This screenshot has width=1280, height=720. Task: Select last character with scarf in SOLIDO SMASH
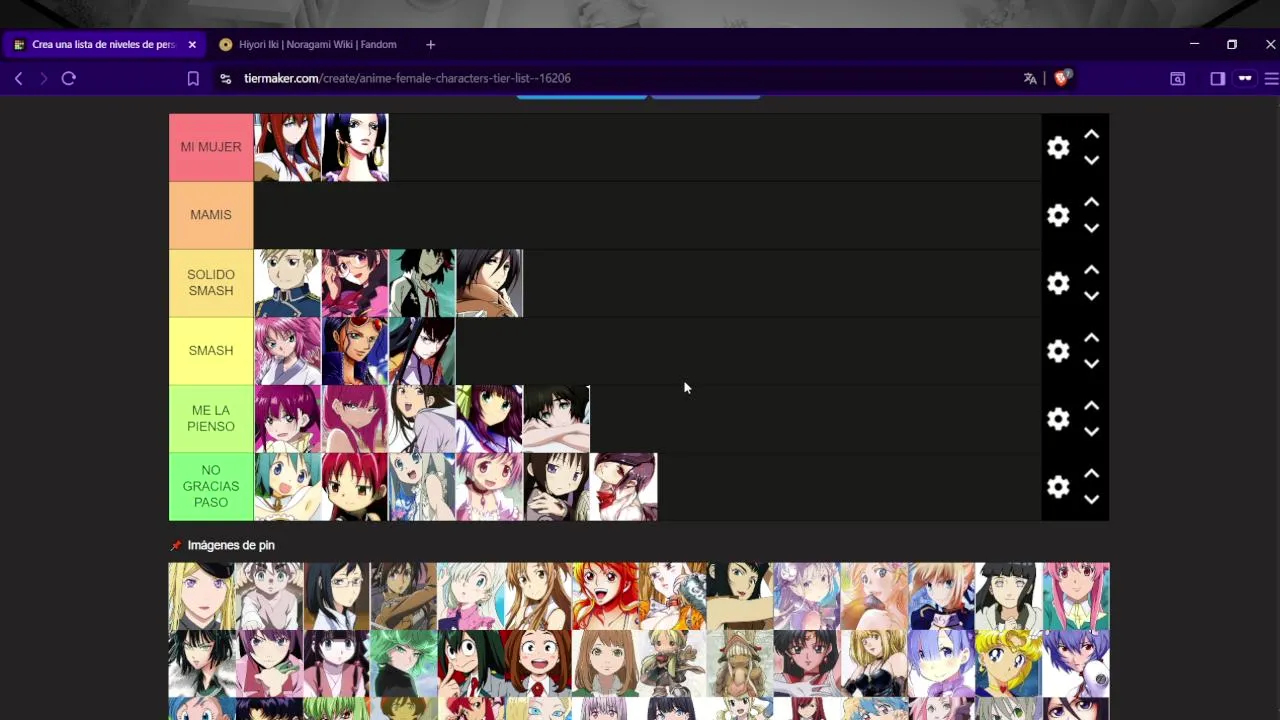click(x=489, y=283)
